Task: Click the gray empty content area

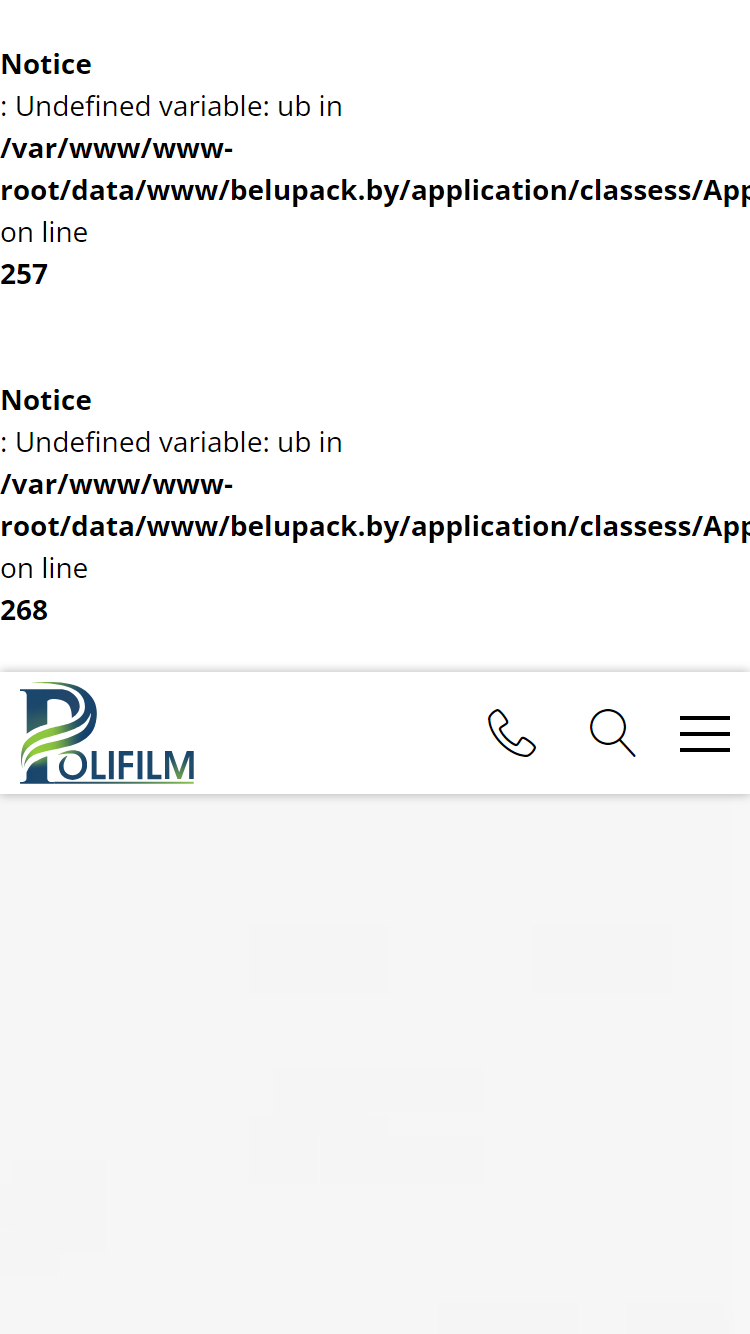Action: [375, 1064]
